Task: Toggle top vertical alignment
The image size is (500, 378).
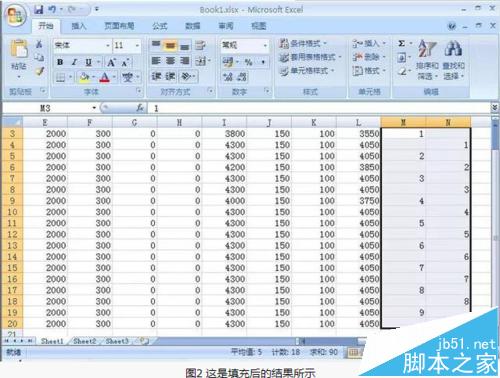Action: 156,45
